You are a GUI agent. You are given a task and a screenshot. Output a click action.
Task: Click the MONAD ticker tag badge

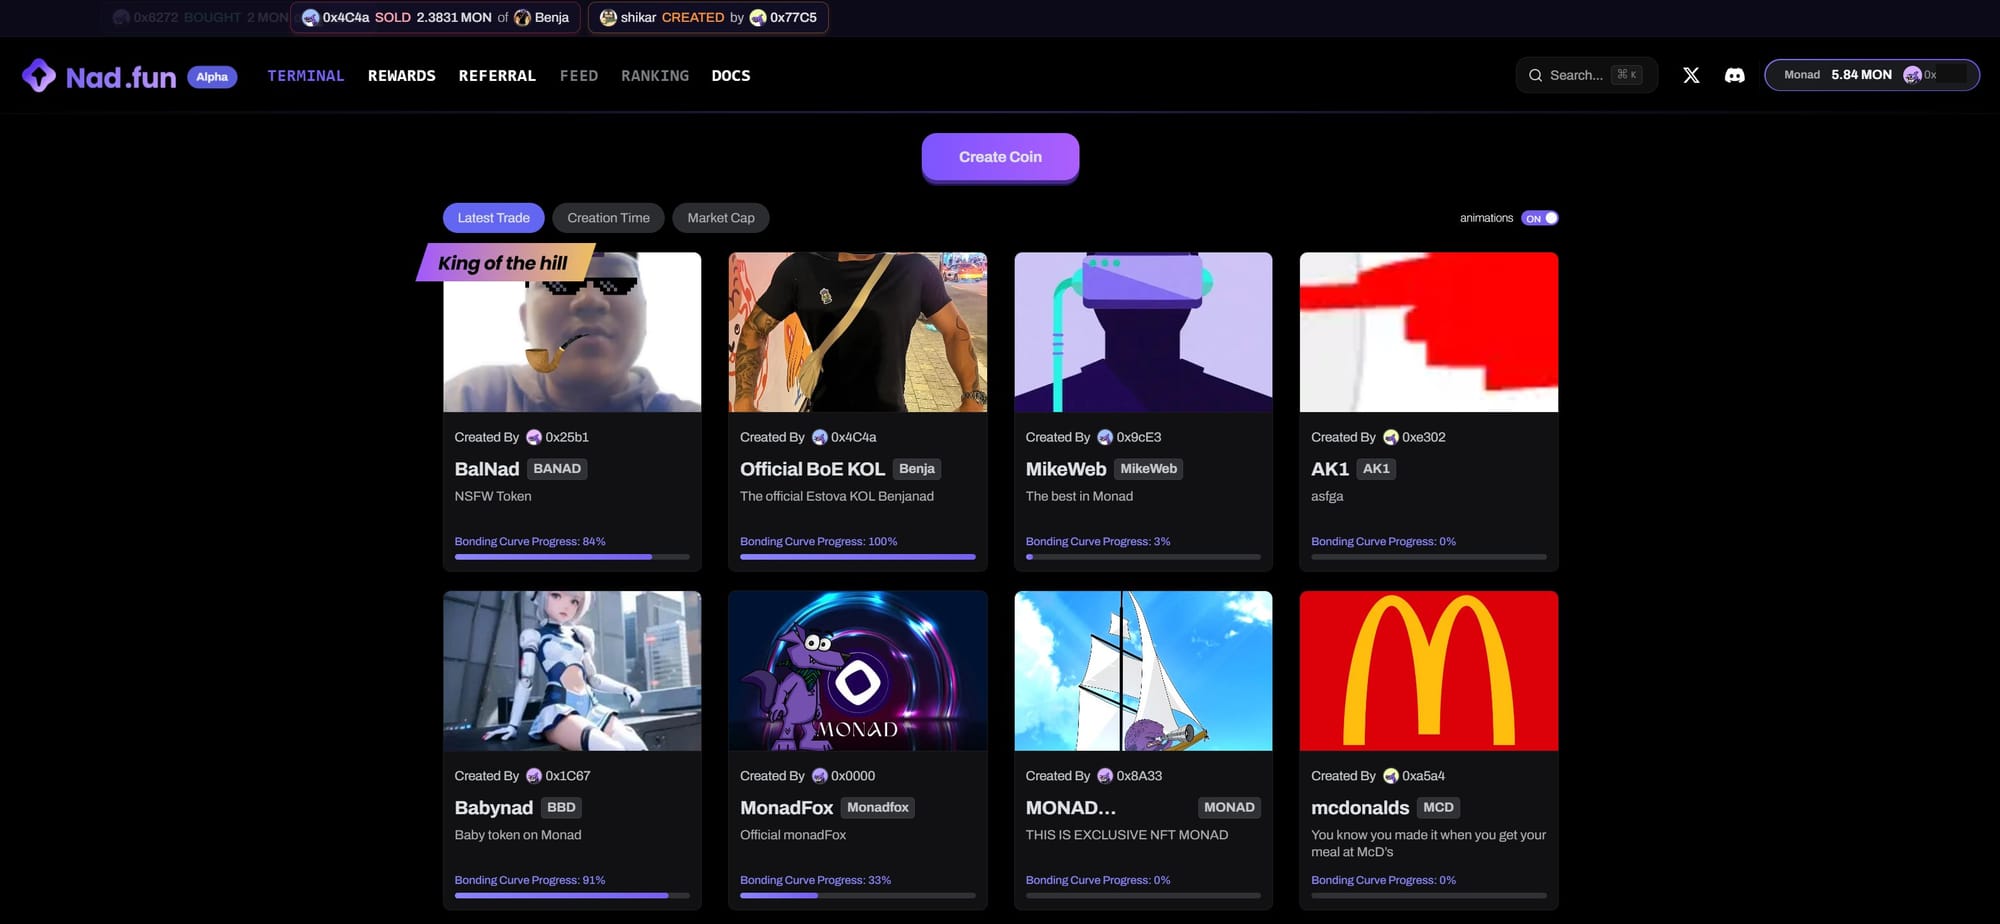point(1229,808)
